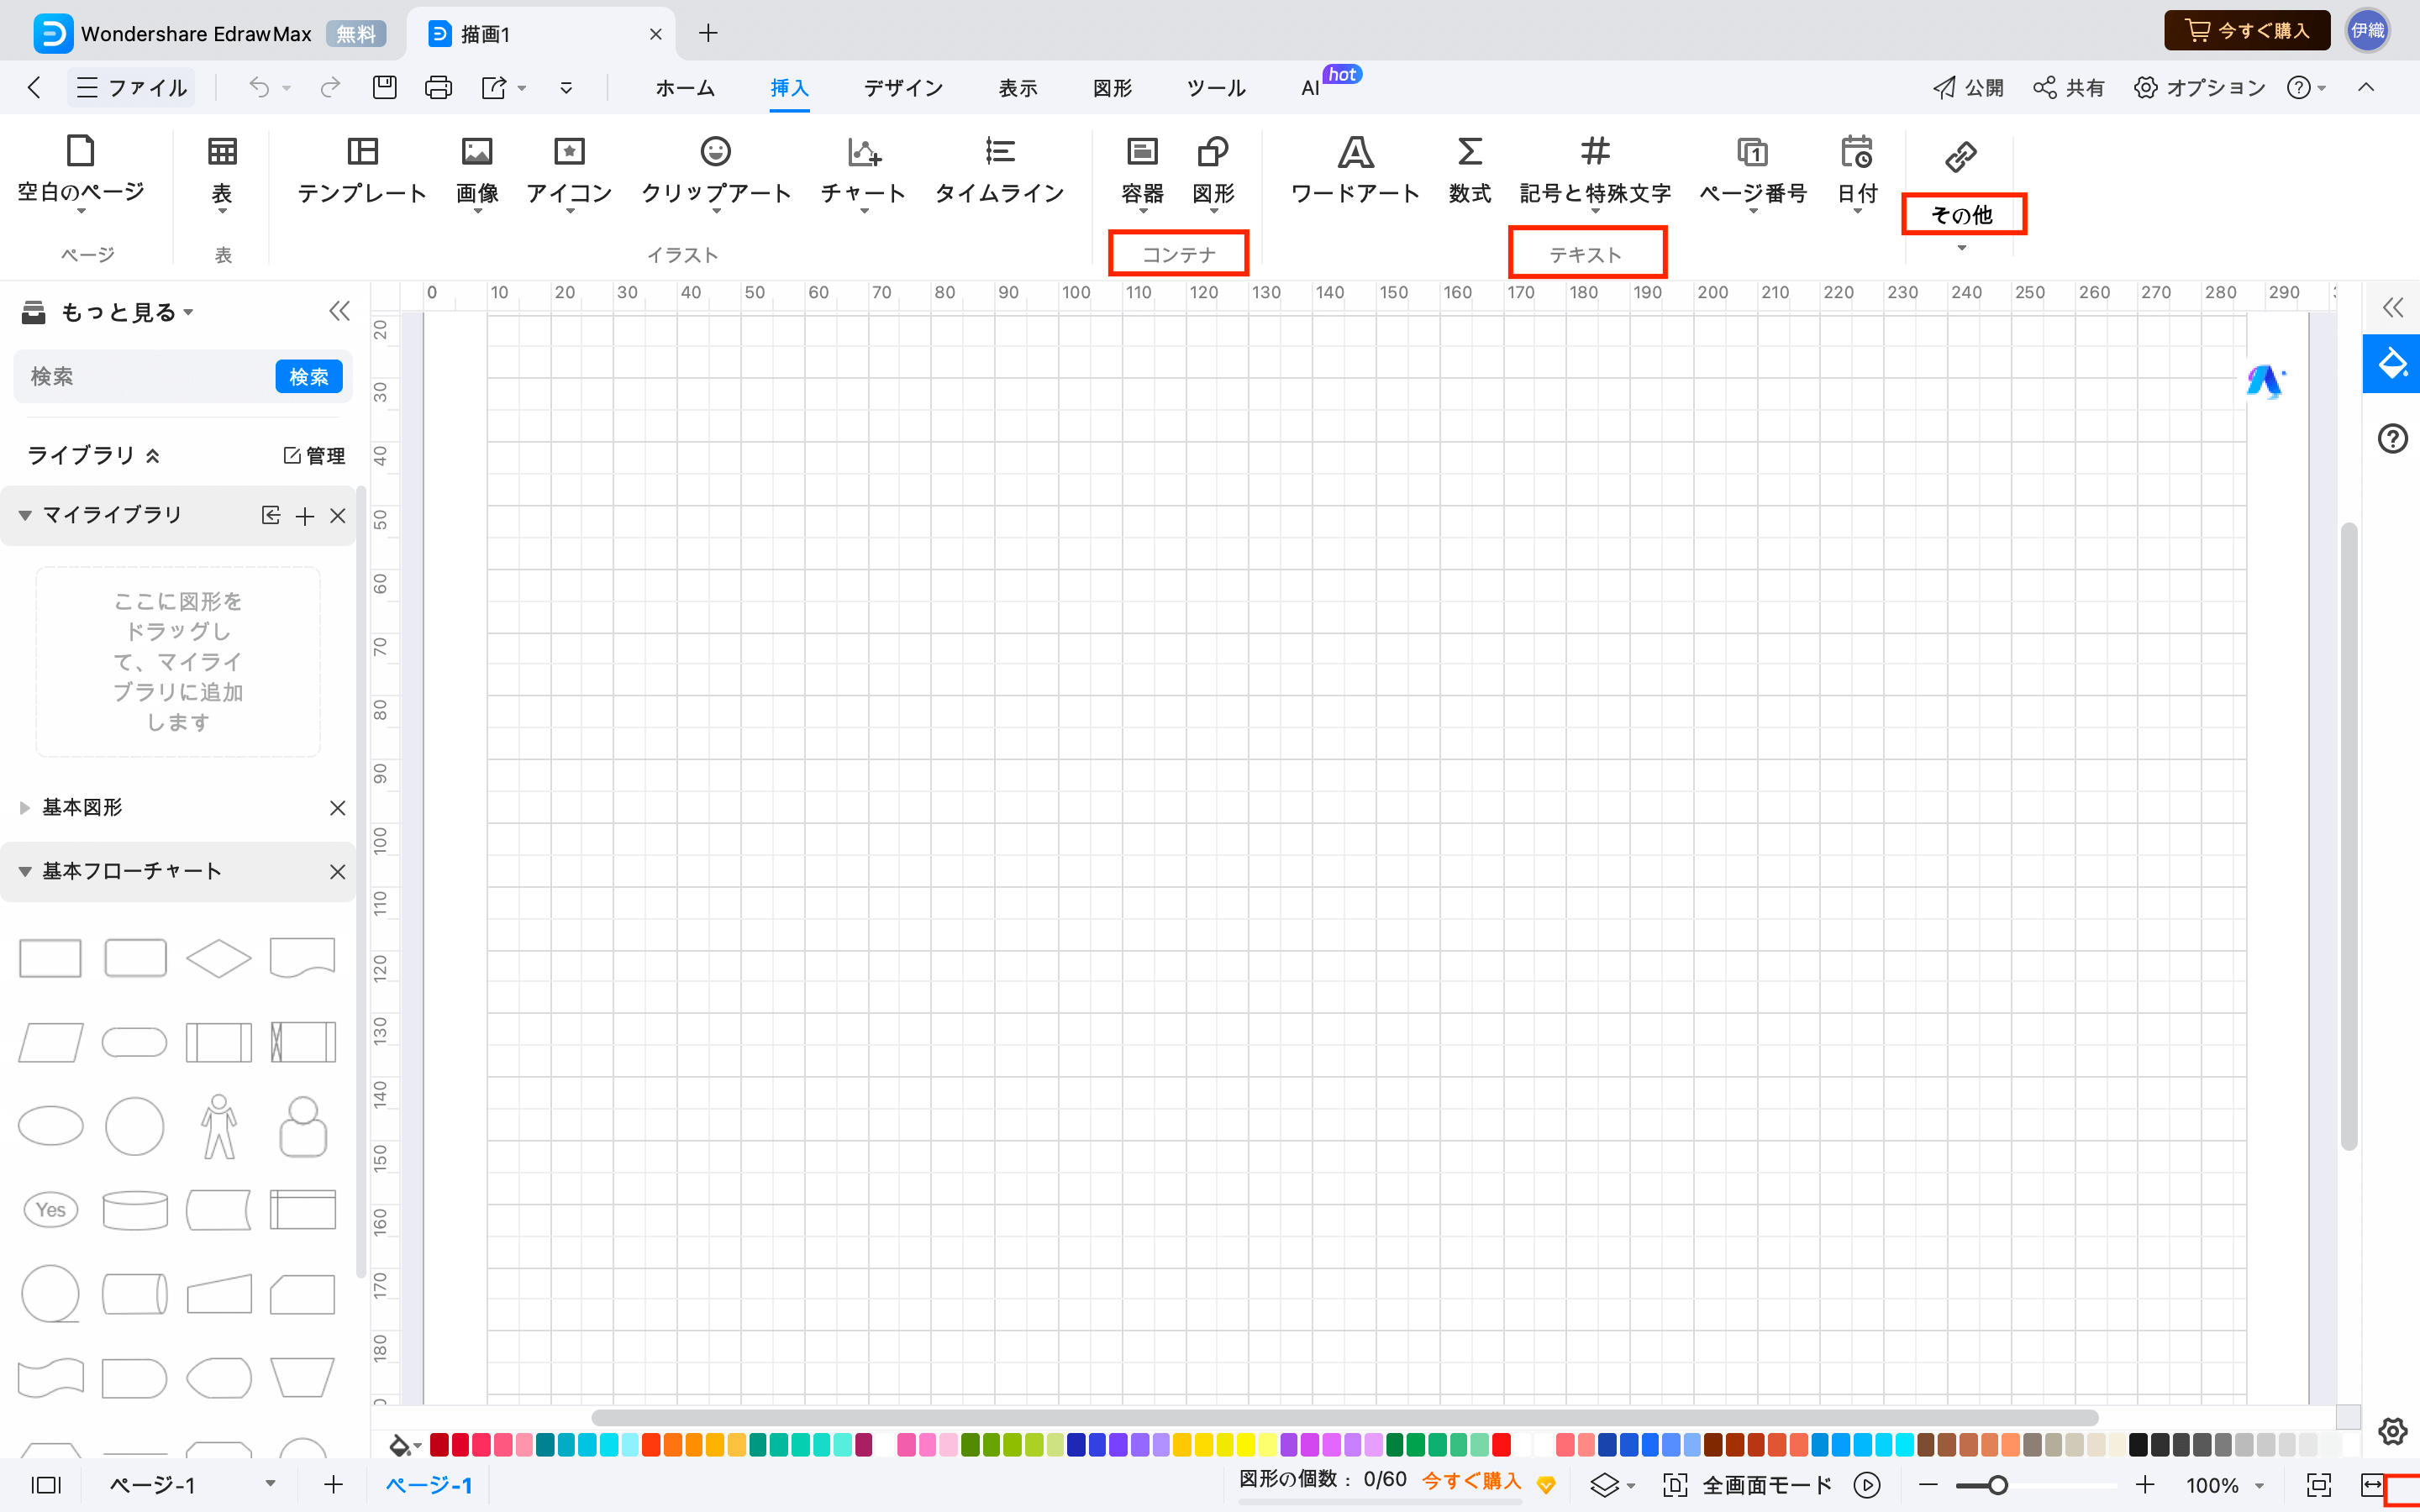Insert ワードアート word art

(x=1355, y=168)
